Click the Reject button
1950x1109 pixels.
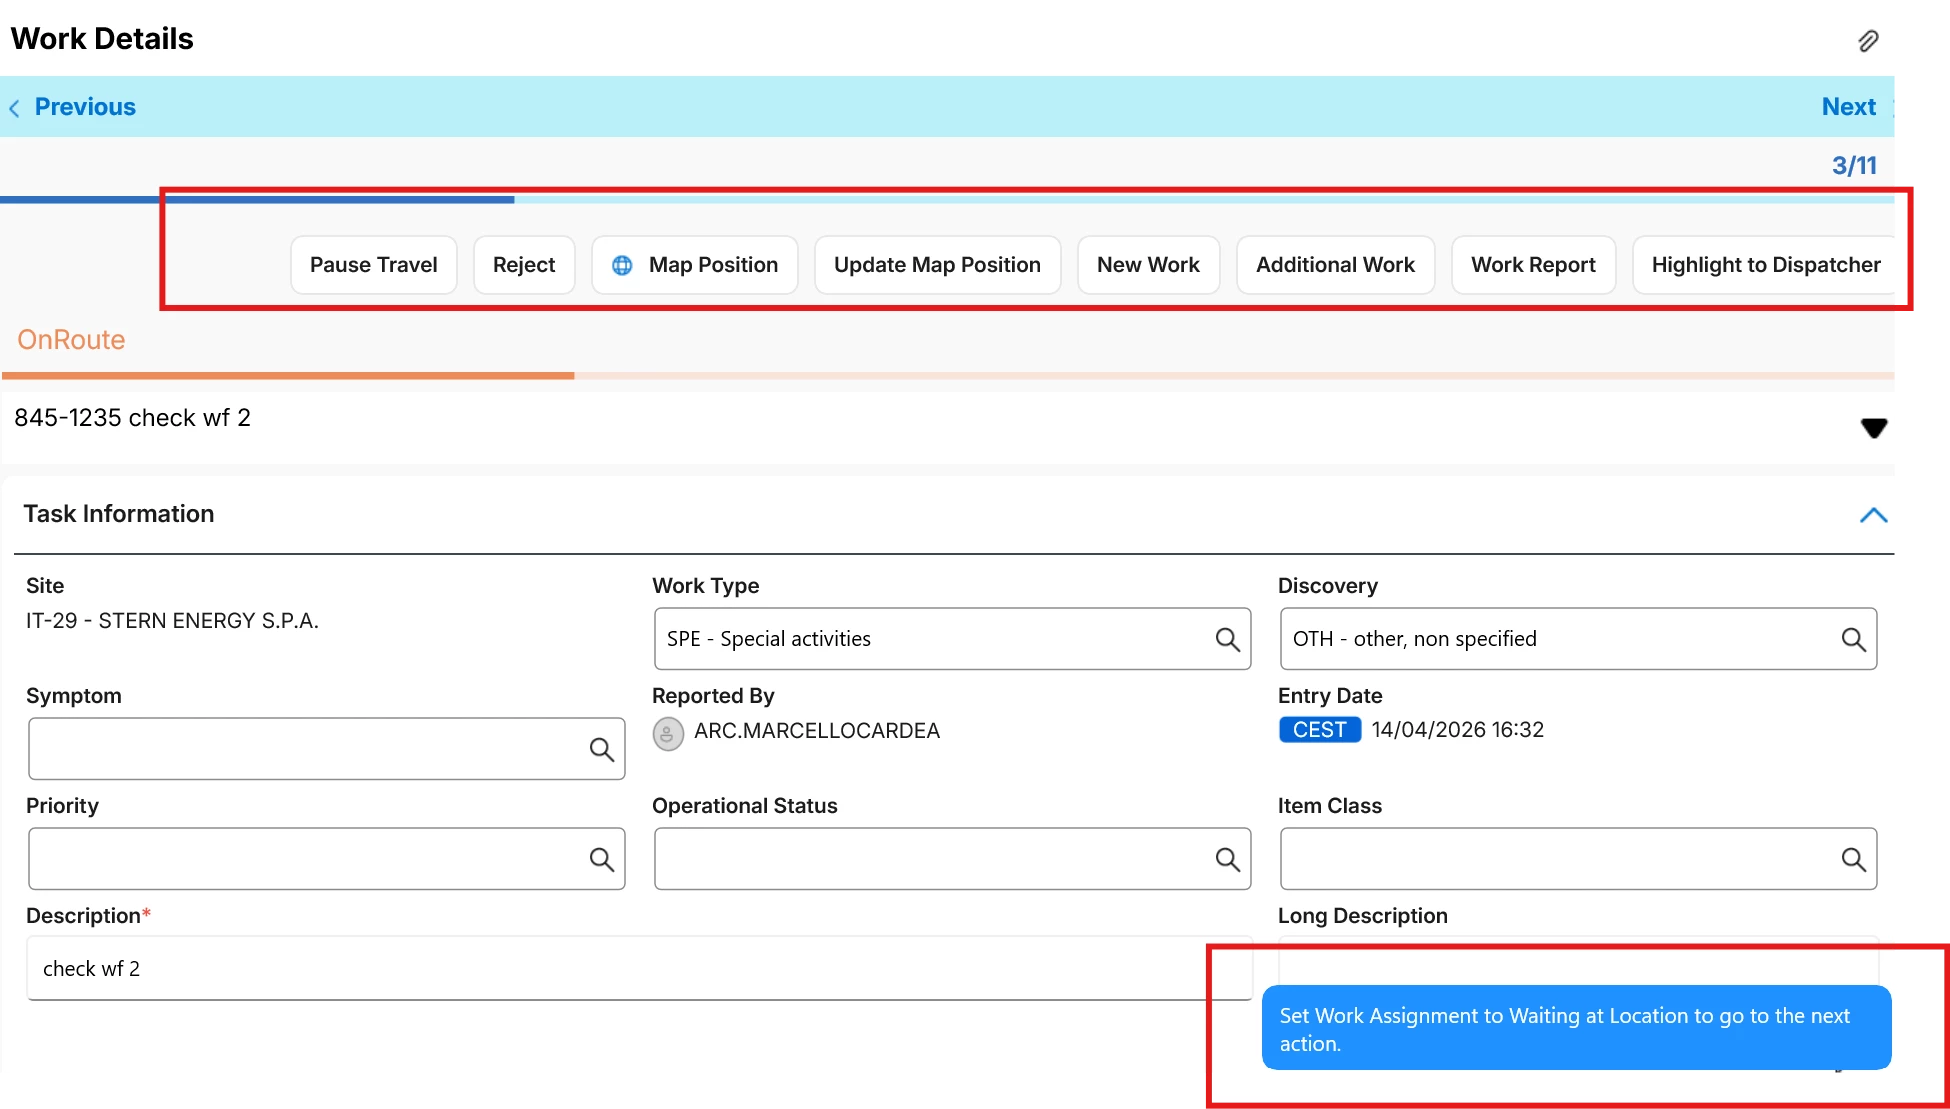[524, 265]
